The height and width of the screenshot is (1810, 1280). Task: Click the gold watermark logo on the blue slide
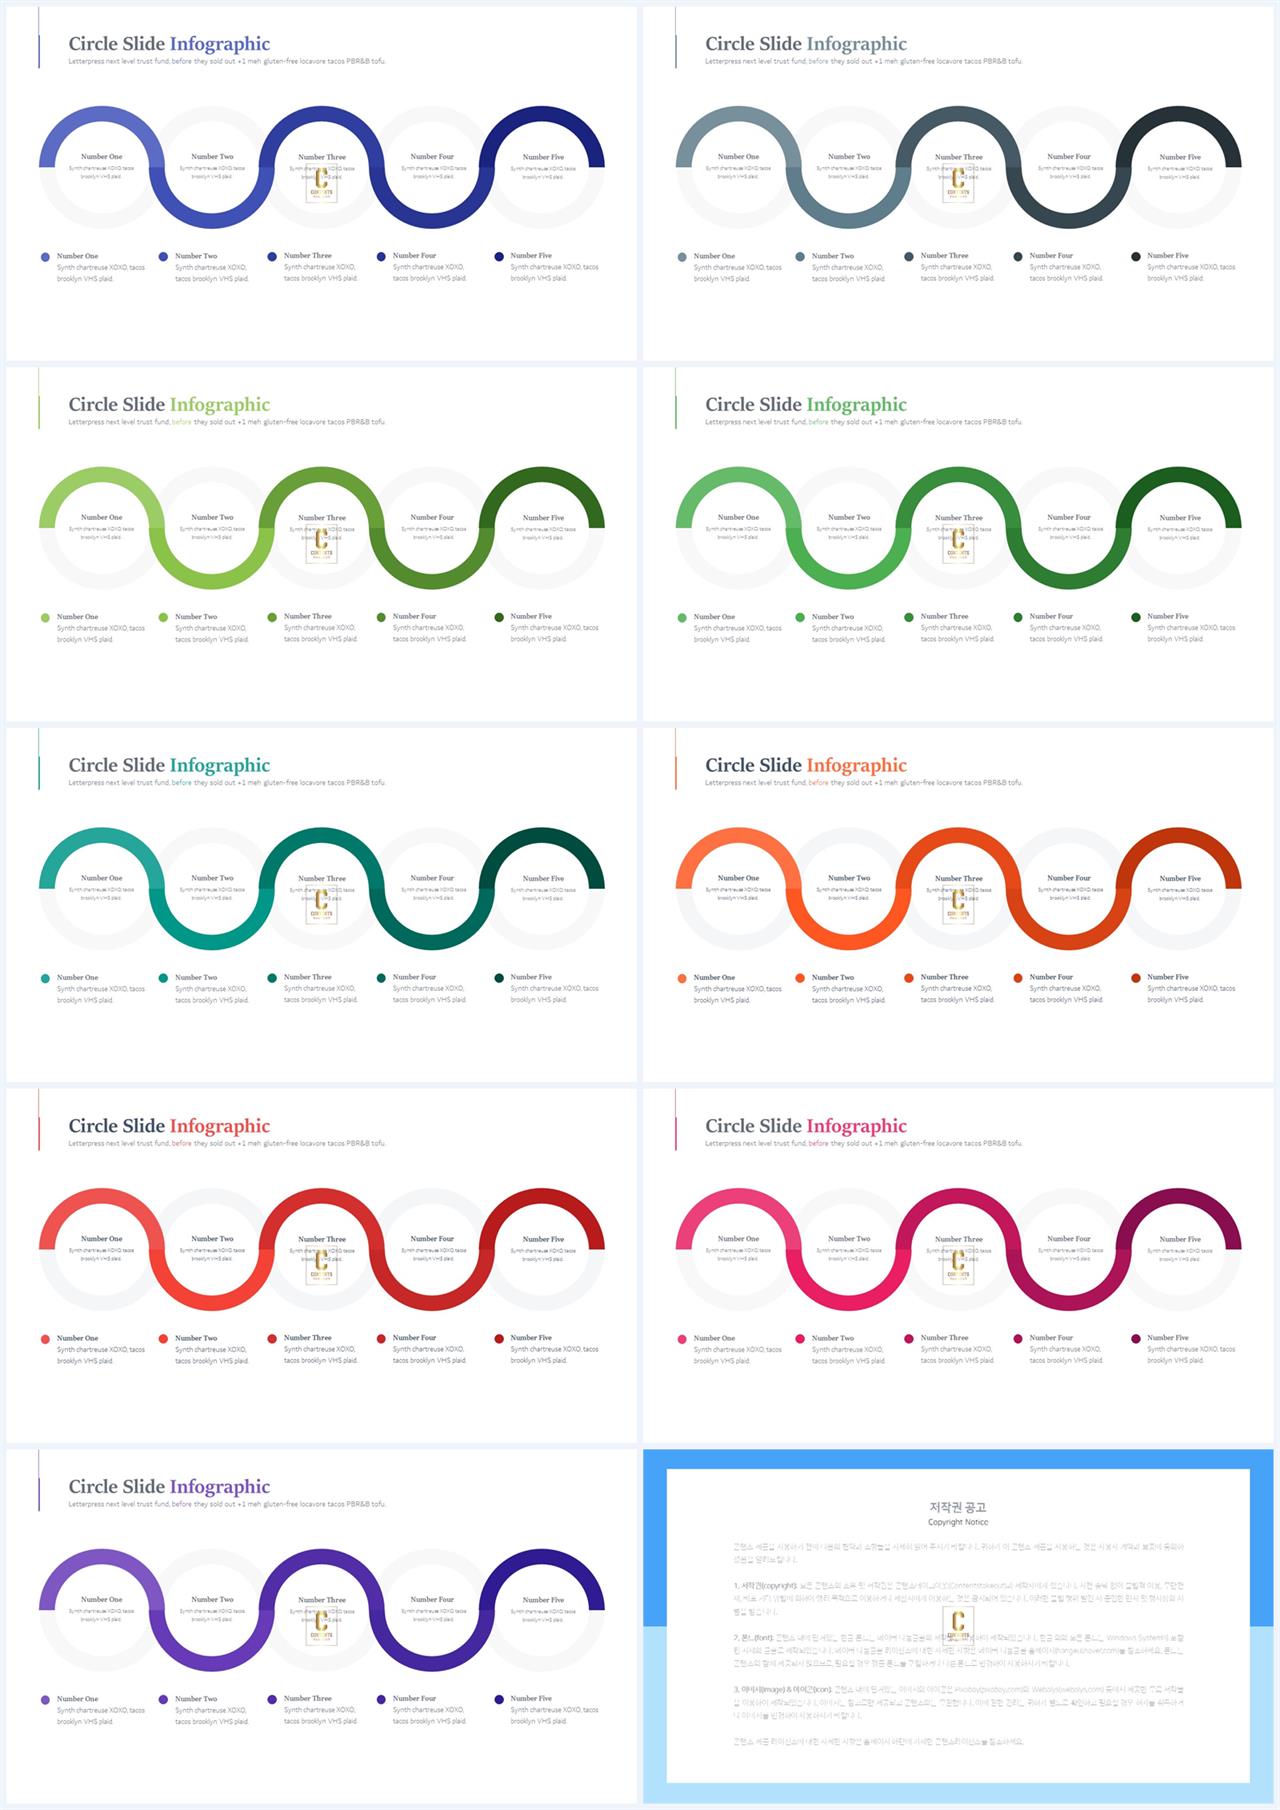point(321,184)
